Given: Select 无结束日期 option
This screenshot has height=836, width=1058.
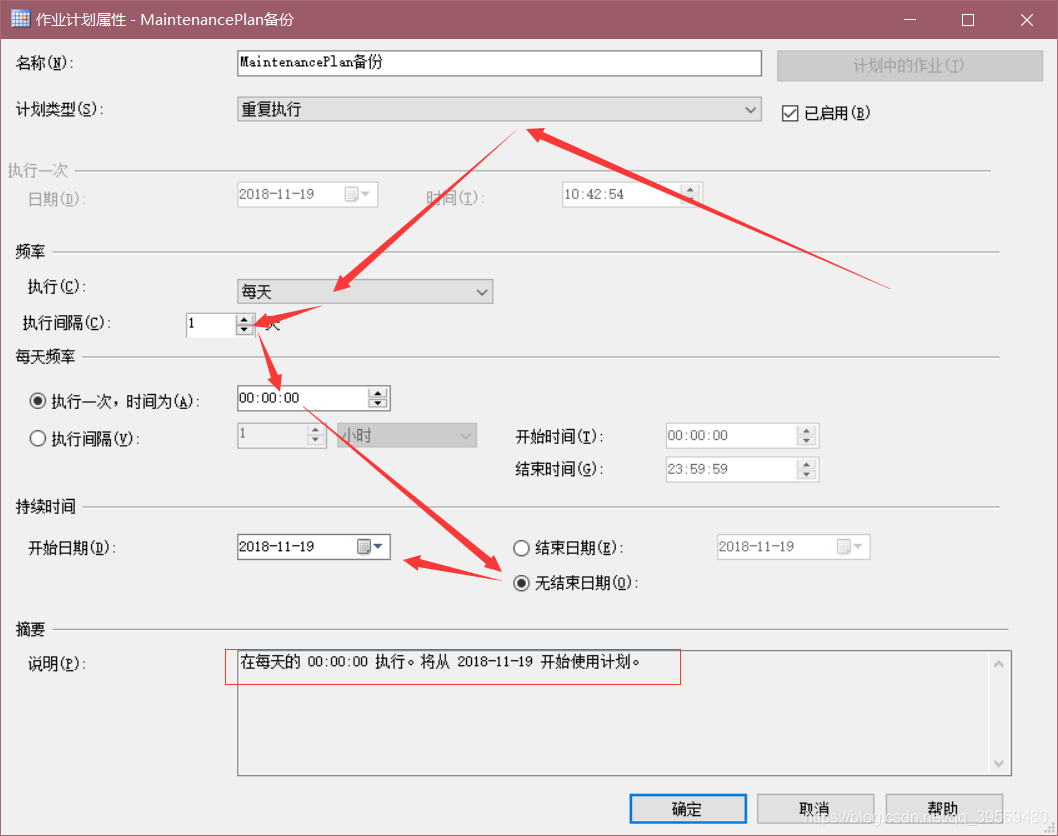Looking at the screenshot, I should click(x=521, y=582).
